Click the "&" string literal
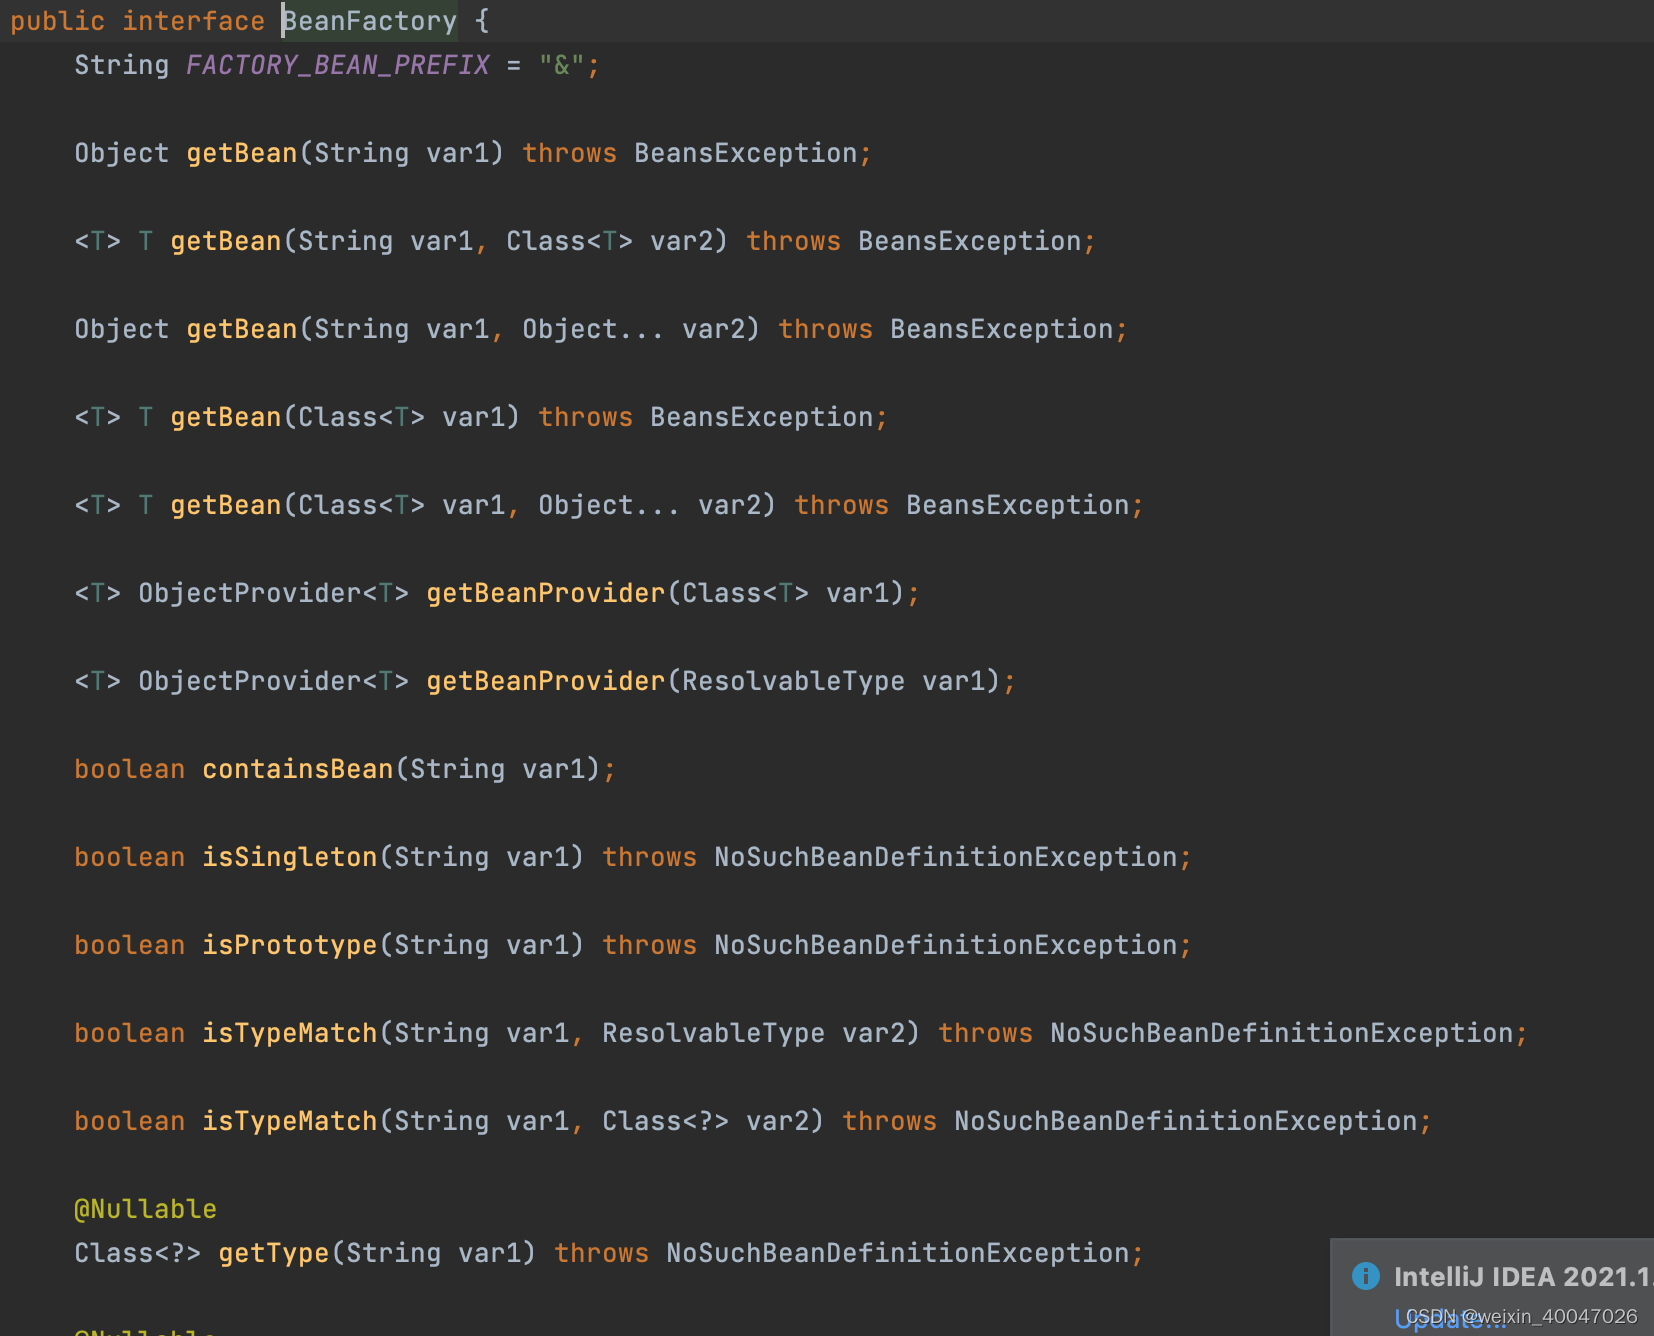The image size is (1654, 1336). pos(561,65)
